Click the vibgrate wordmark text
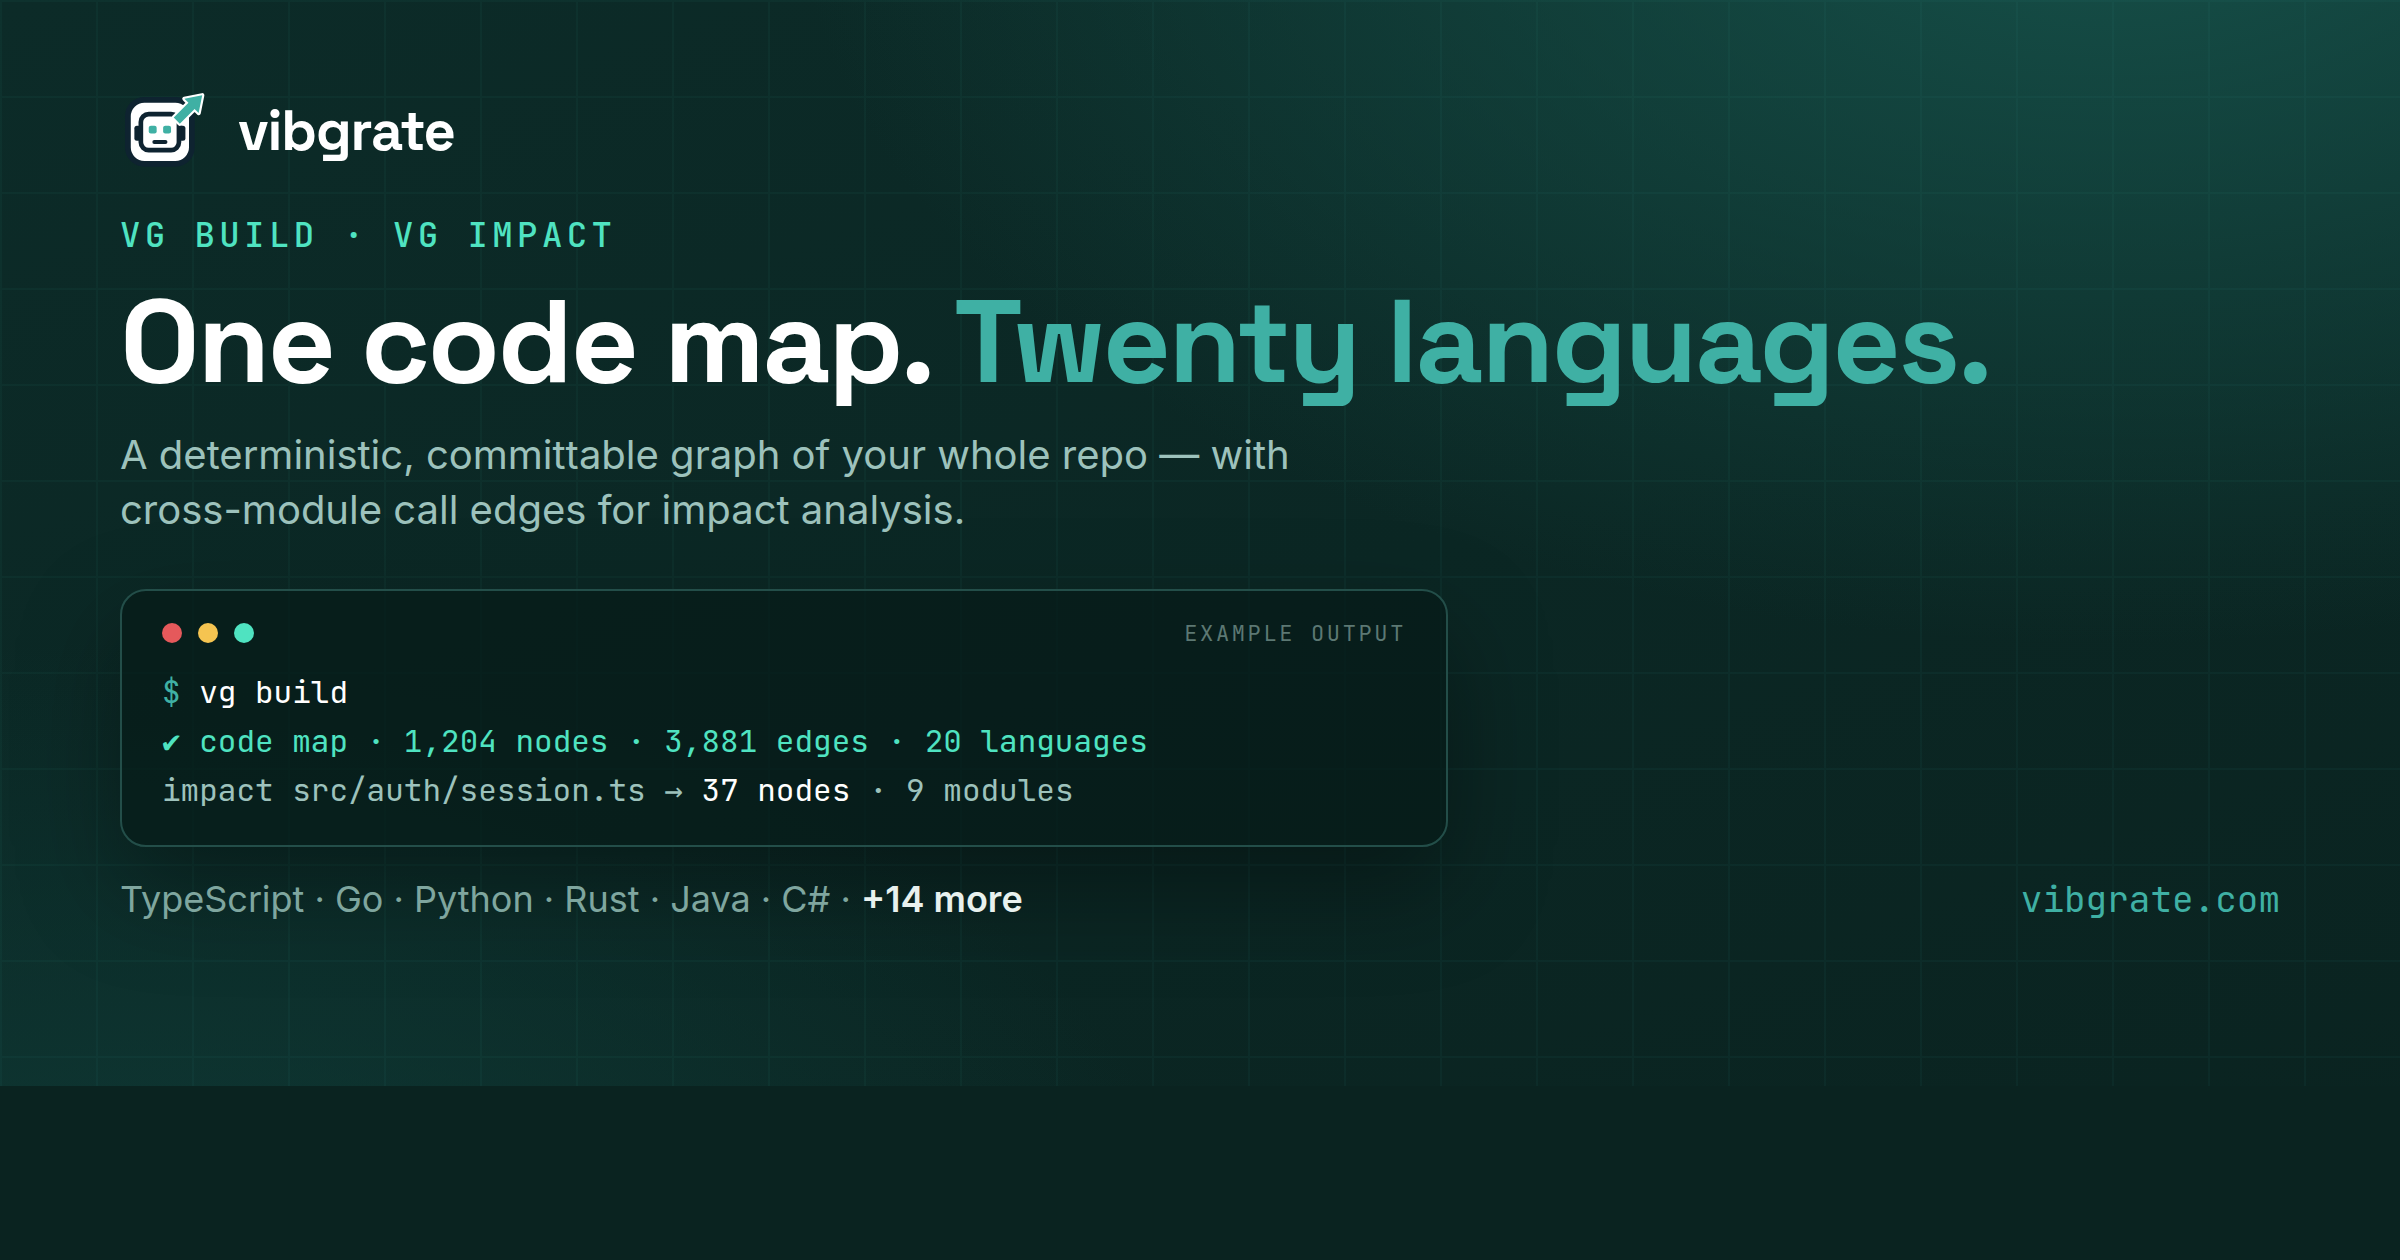This screenshot has height=1260, width=2400. 346,133
